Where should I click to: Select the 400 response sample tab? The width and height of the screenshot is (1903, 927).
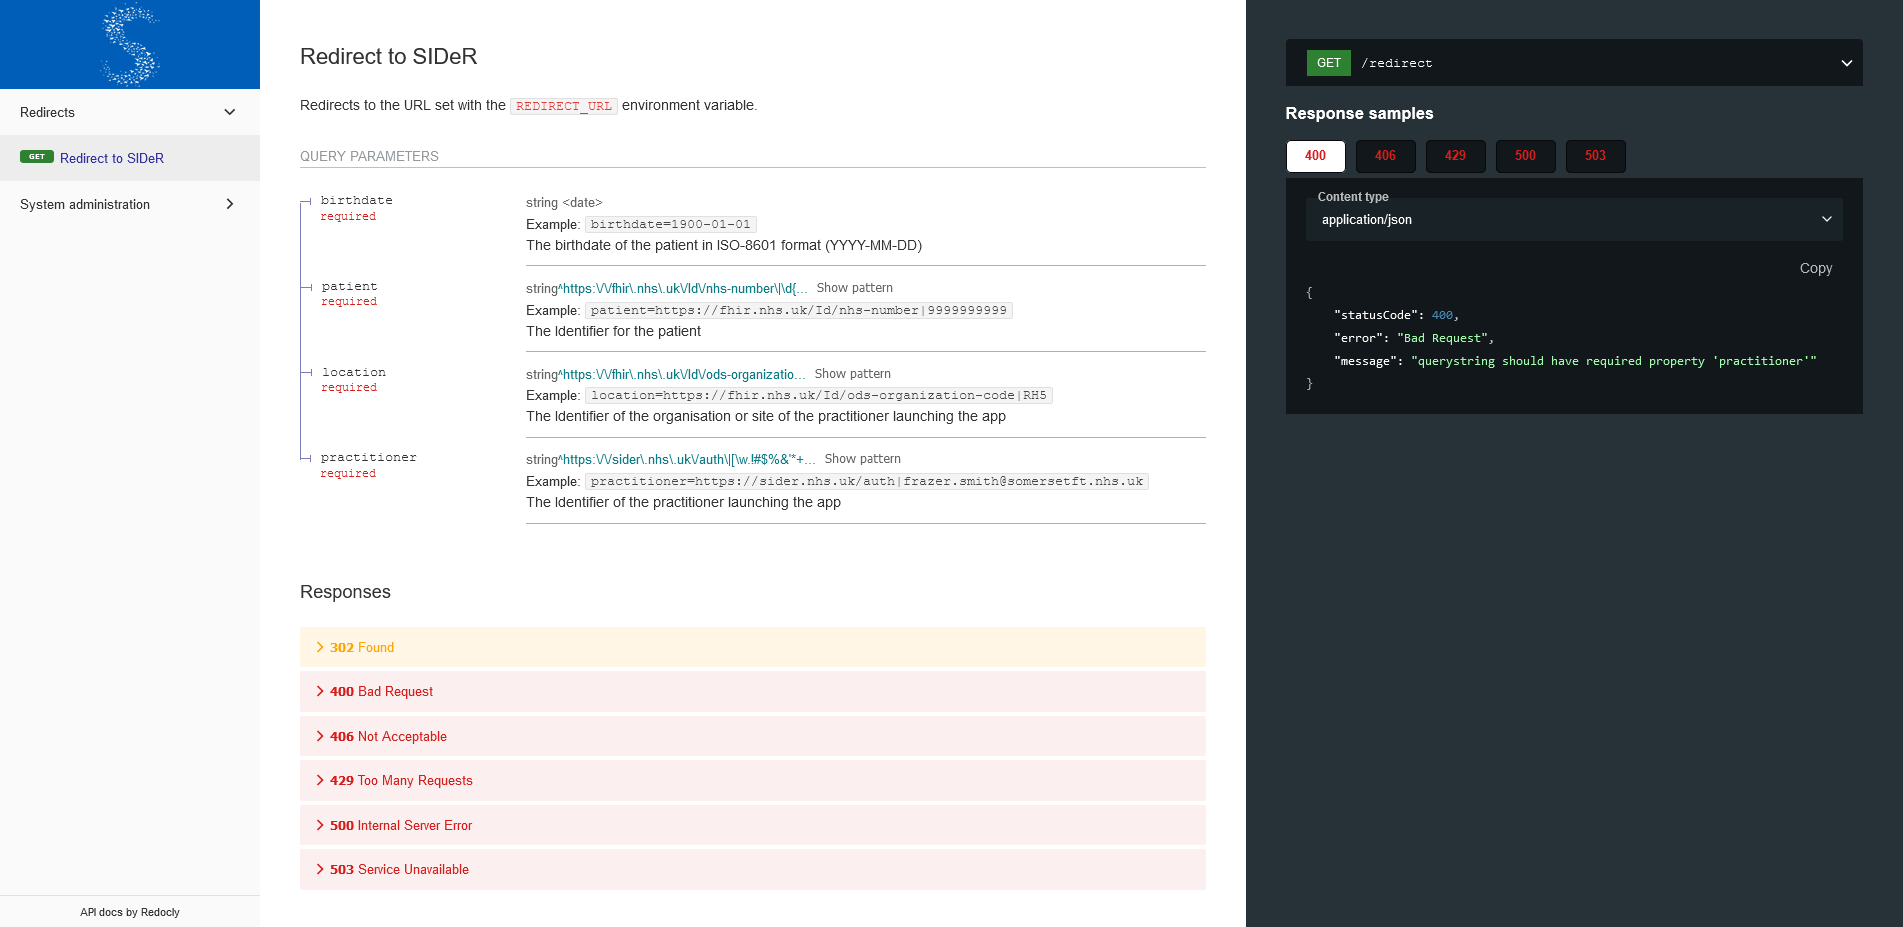point(1315,156)
